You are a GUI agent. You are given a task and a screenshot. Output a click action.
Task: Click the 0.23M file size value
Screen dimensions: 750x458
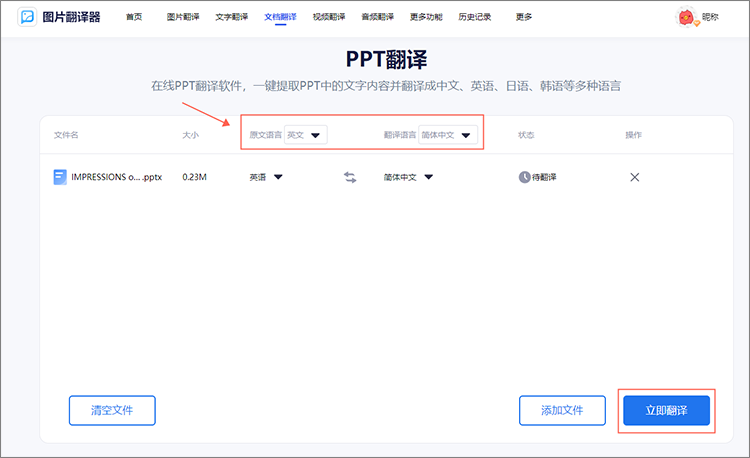[x=194, y=177]
